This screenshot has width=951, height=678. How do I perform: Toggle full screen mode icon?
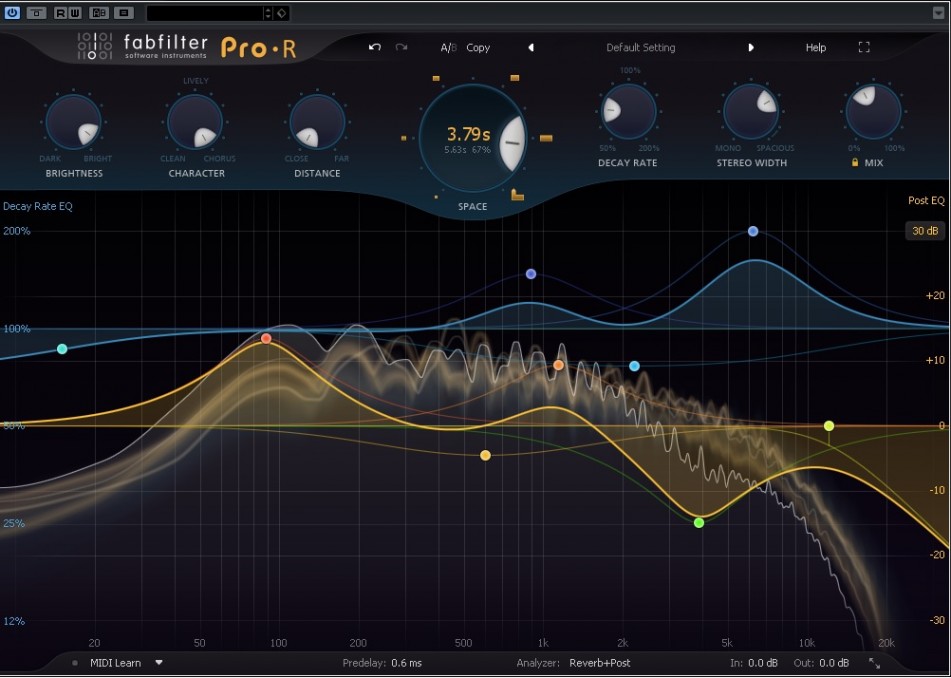click(x=864, y=47)
